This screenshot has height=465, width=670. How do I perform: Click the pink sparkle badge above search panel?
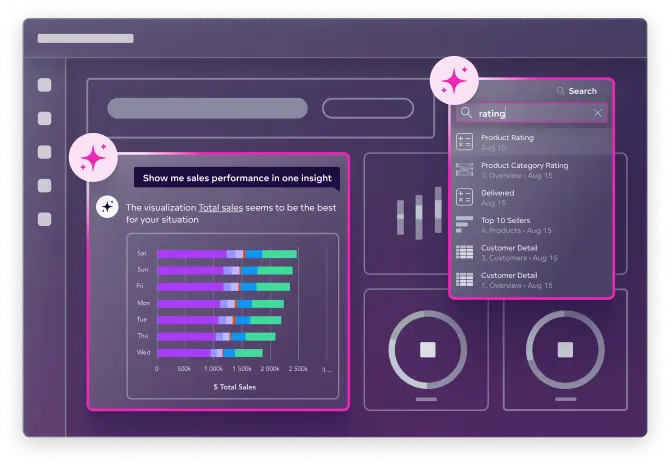pos(454,81)
